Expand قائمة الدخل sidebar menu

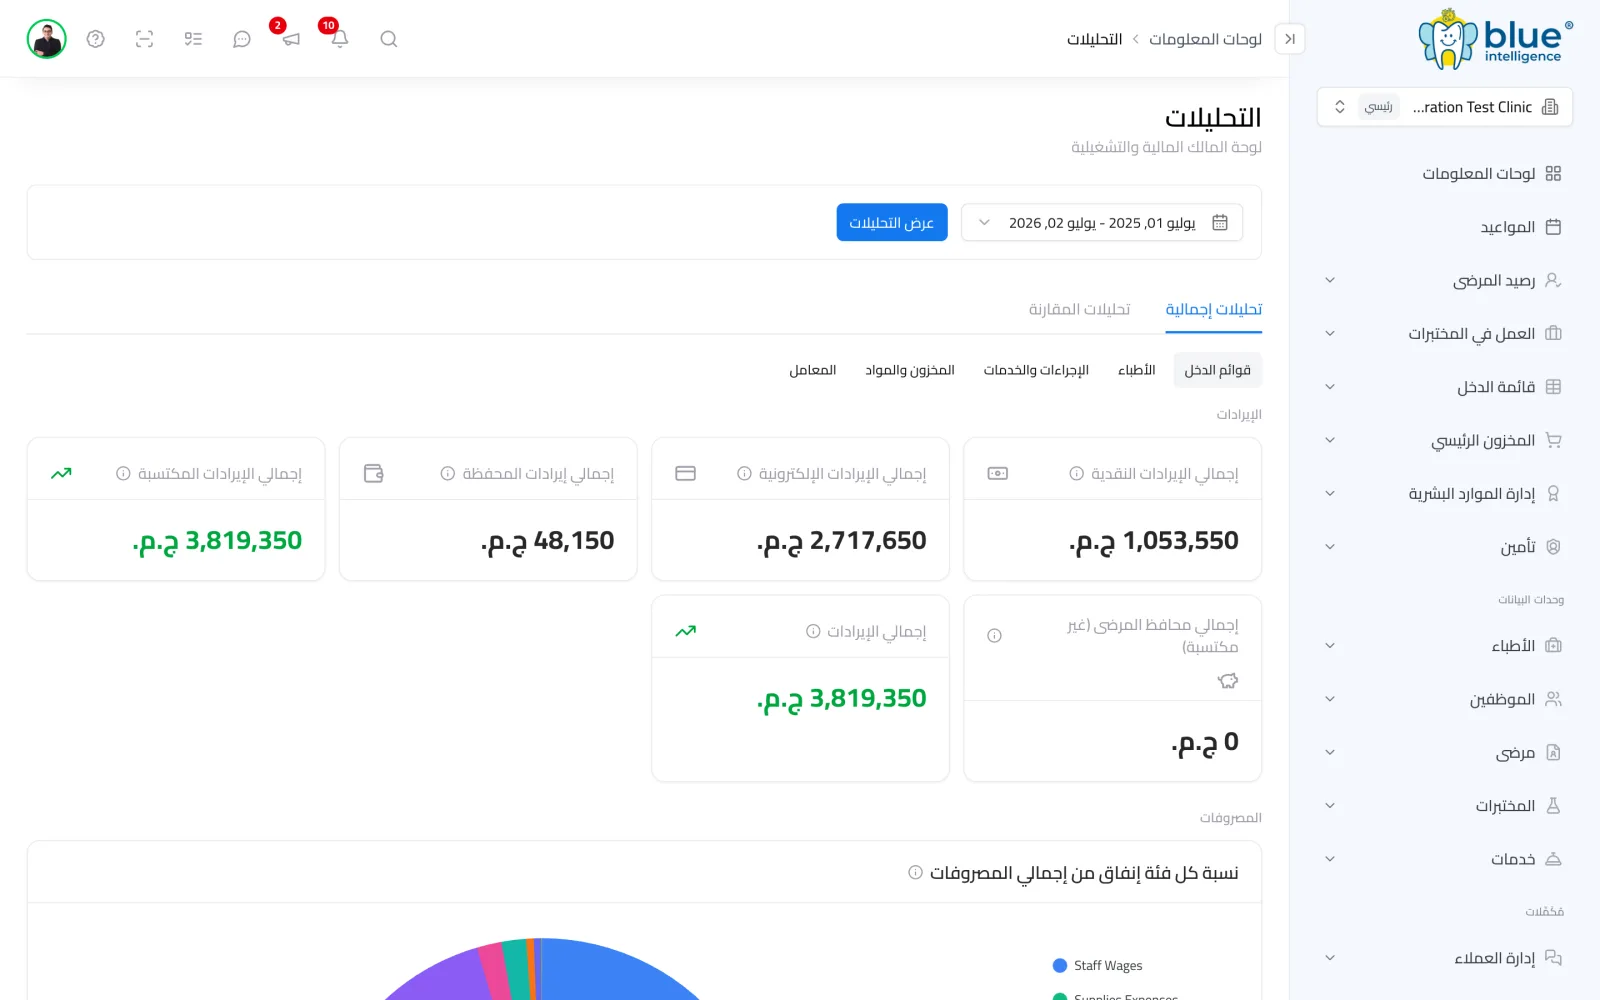coord(1330,387)
